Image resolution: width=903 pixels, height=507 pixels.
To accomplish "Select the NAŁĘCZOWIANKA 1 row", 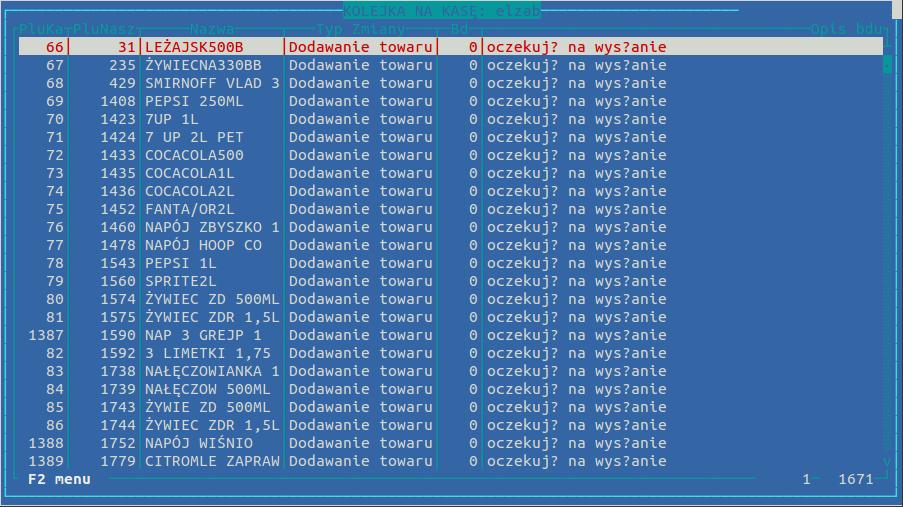I will 450,371.
